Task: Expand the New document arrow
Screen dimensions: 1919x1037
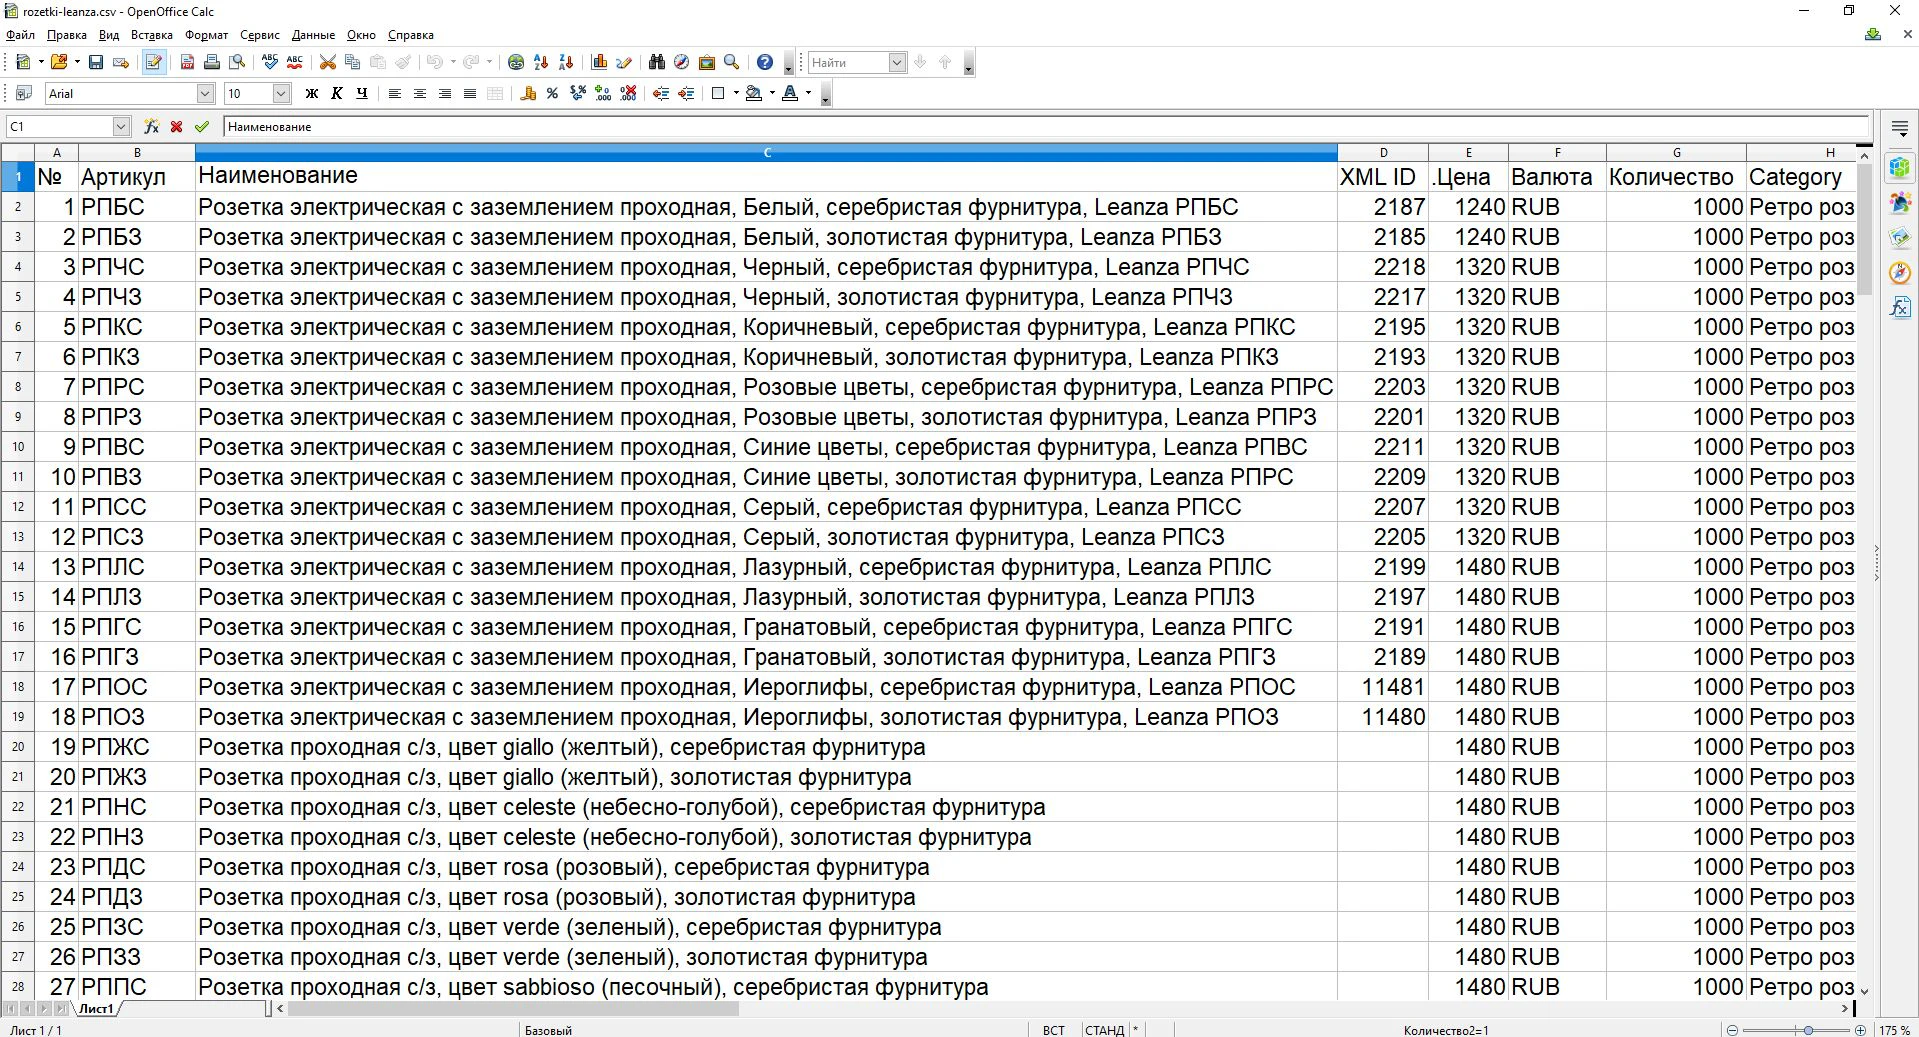Action: coord(41,62)
